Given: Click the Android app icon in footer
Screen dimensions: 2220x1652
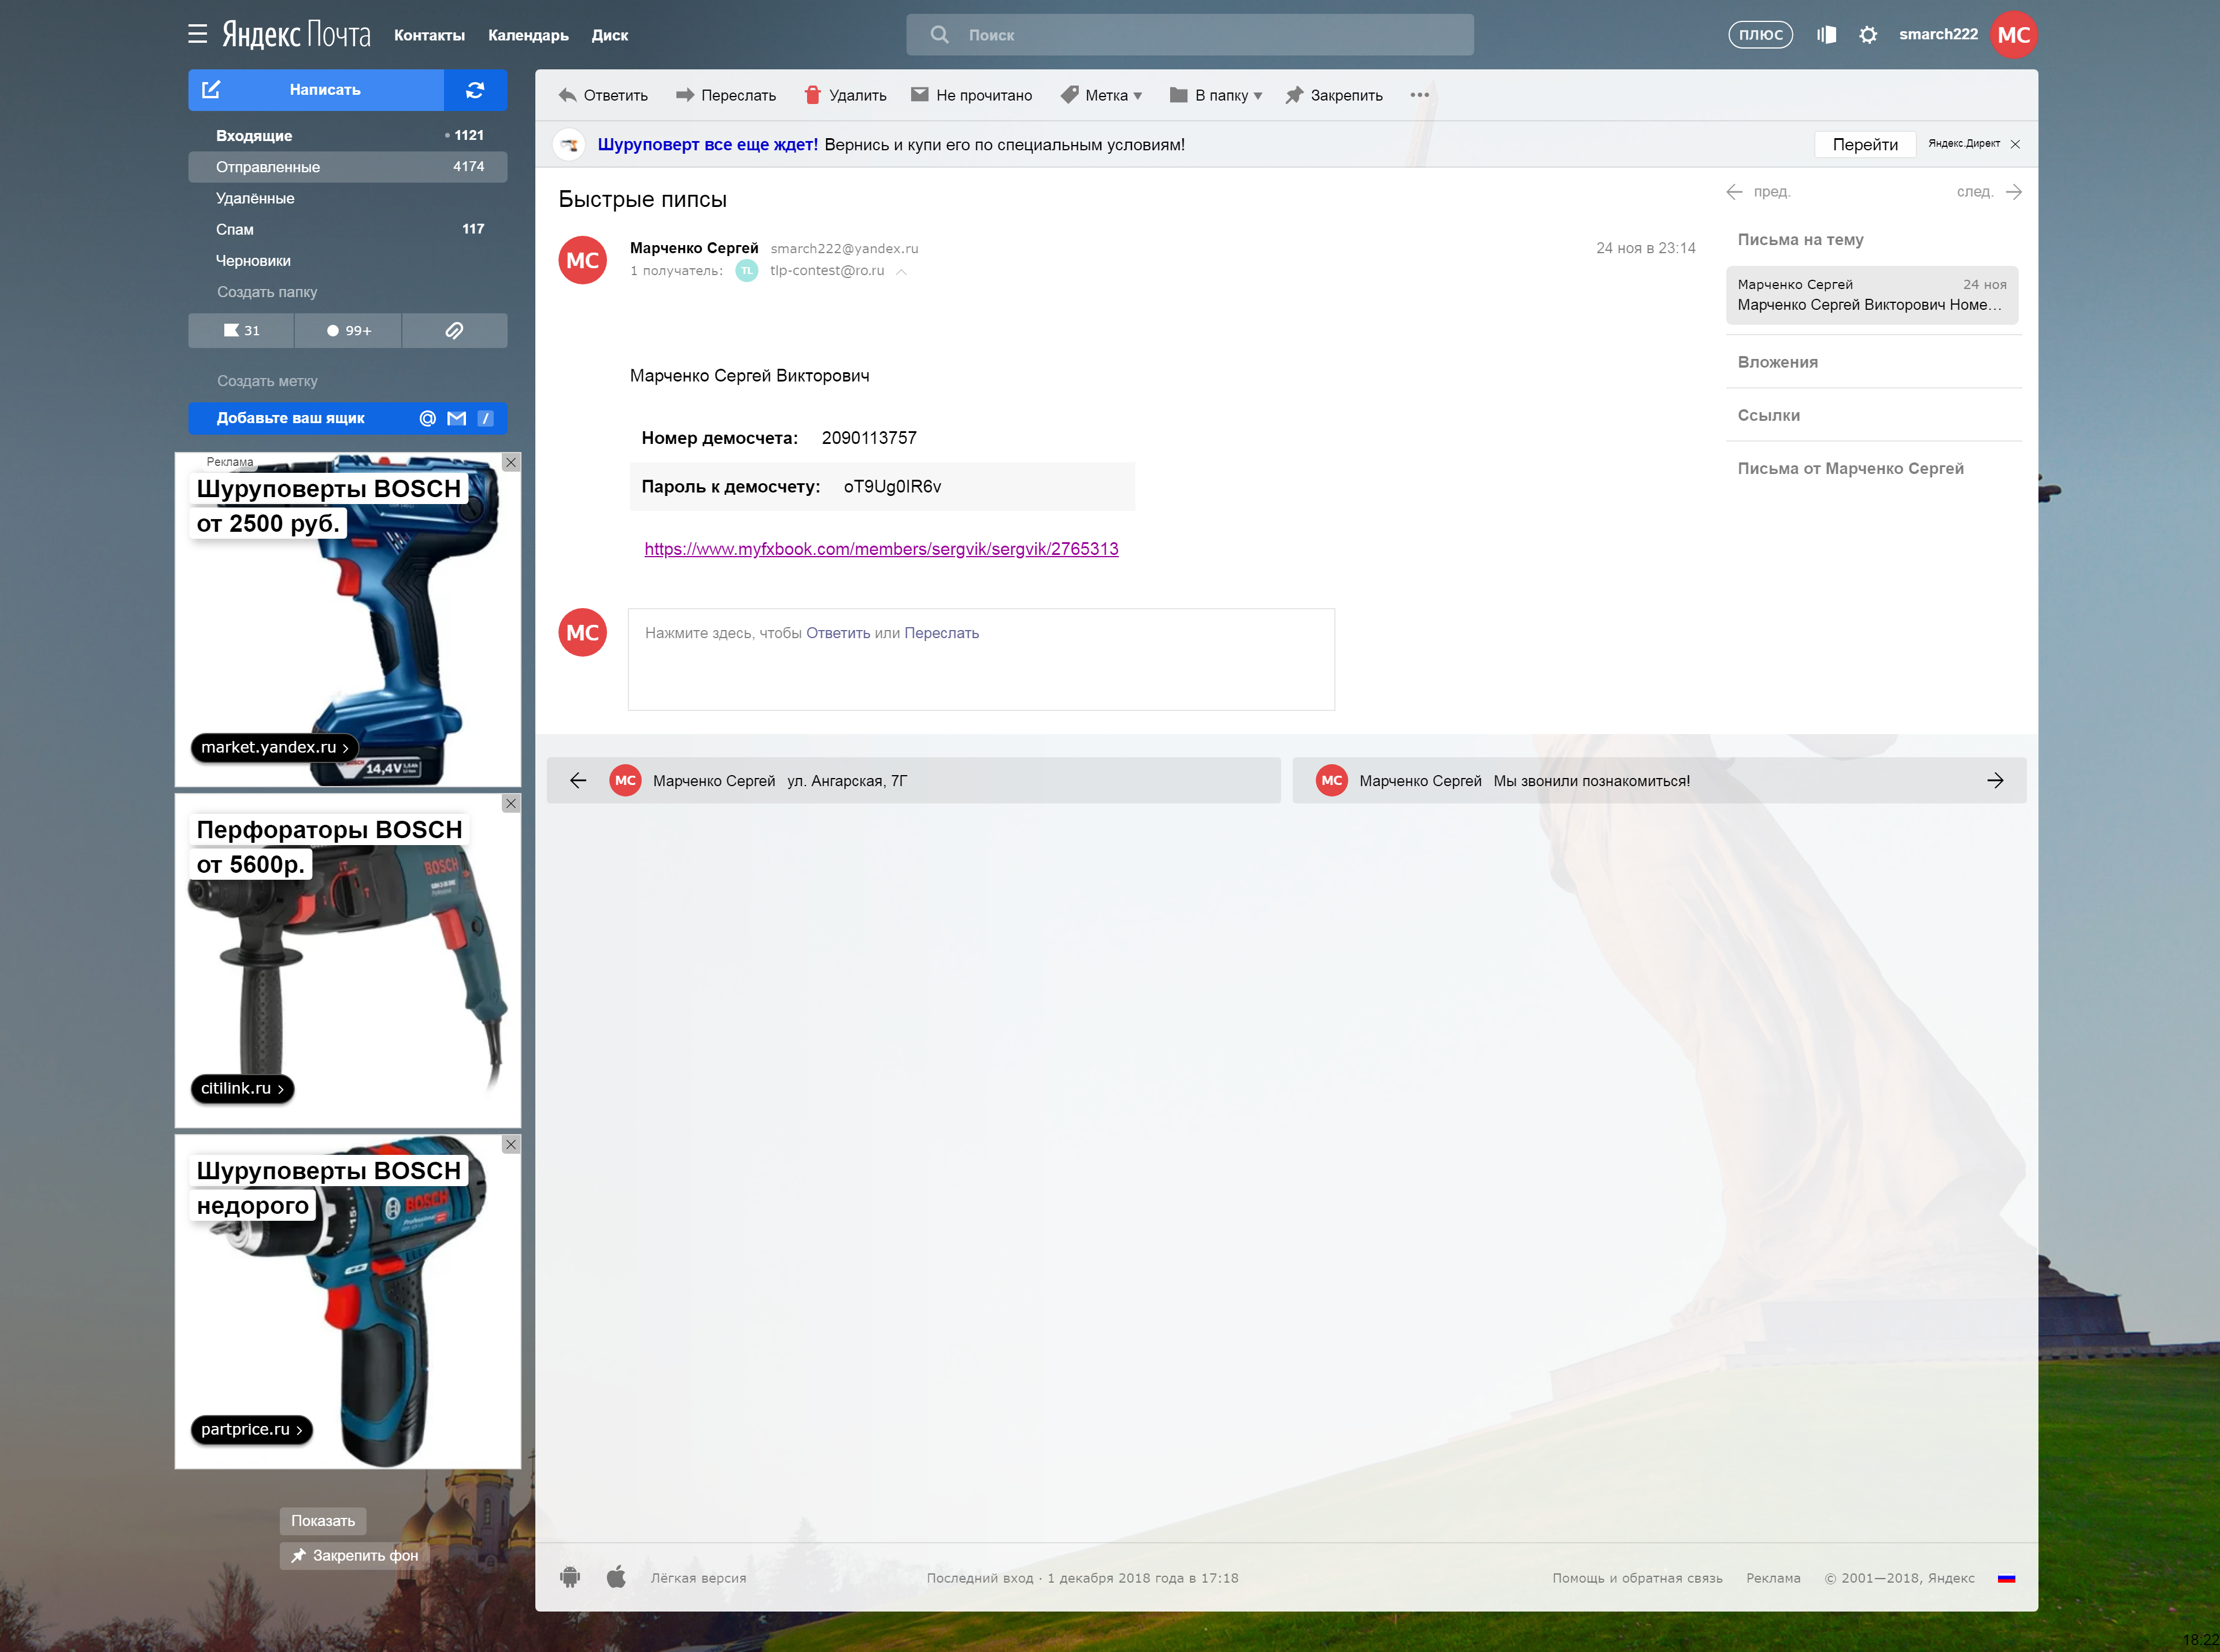Looking at the screenshot, I should tap(570, 1577).
